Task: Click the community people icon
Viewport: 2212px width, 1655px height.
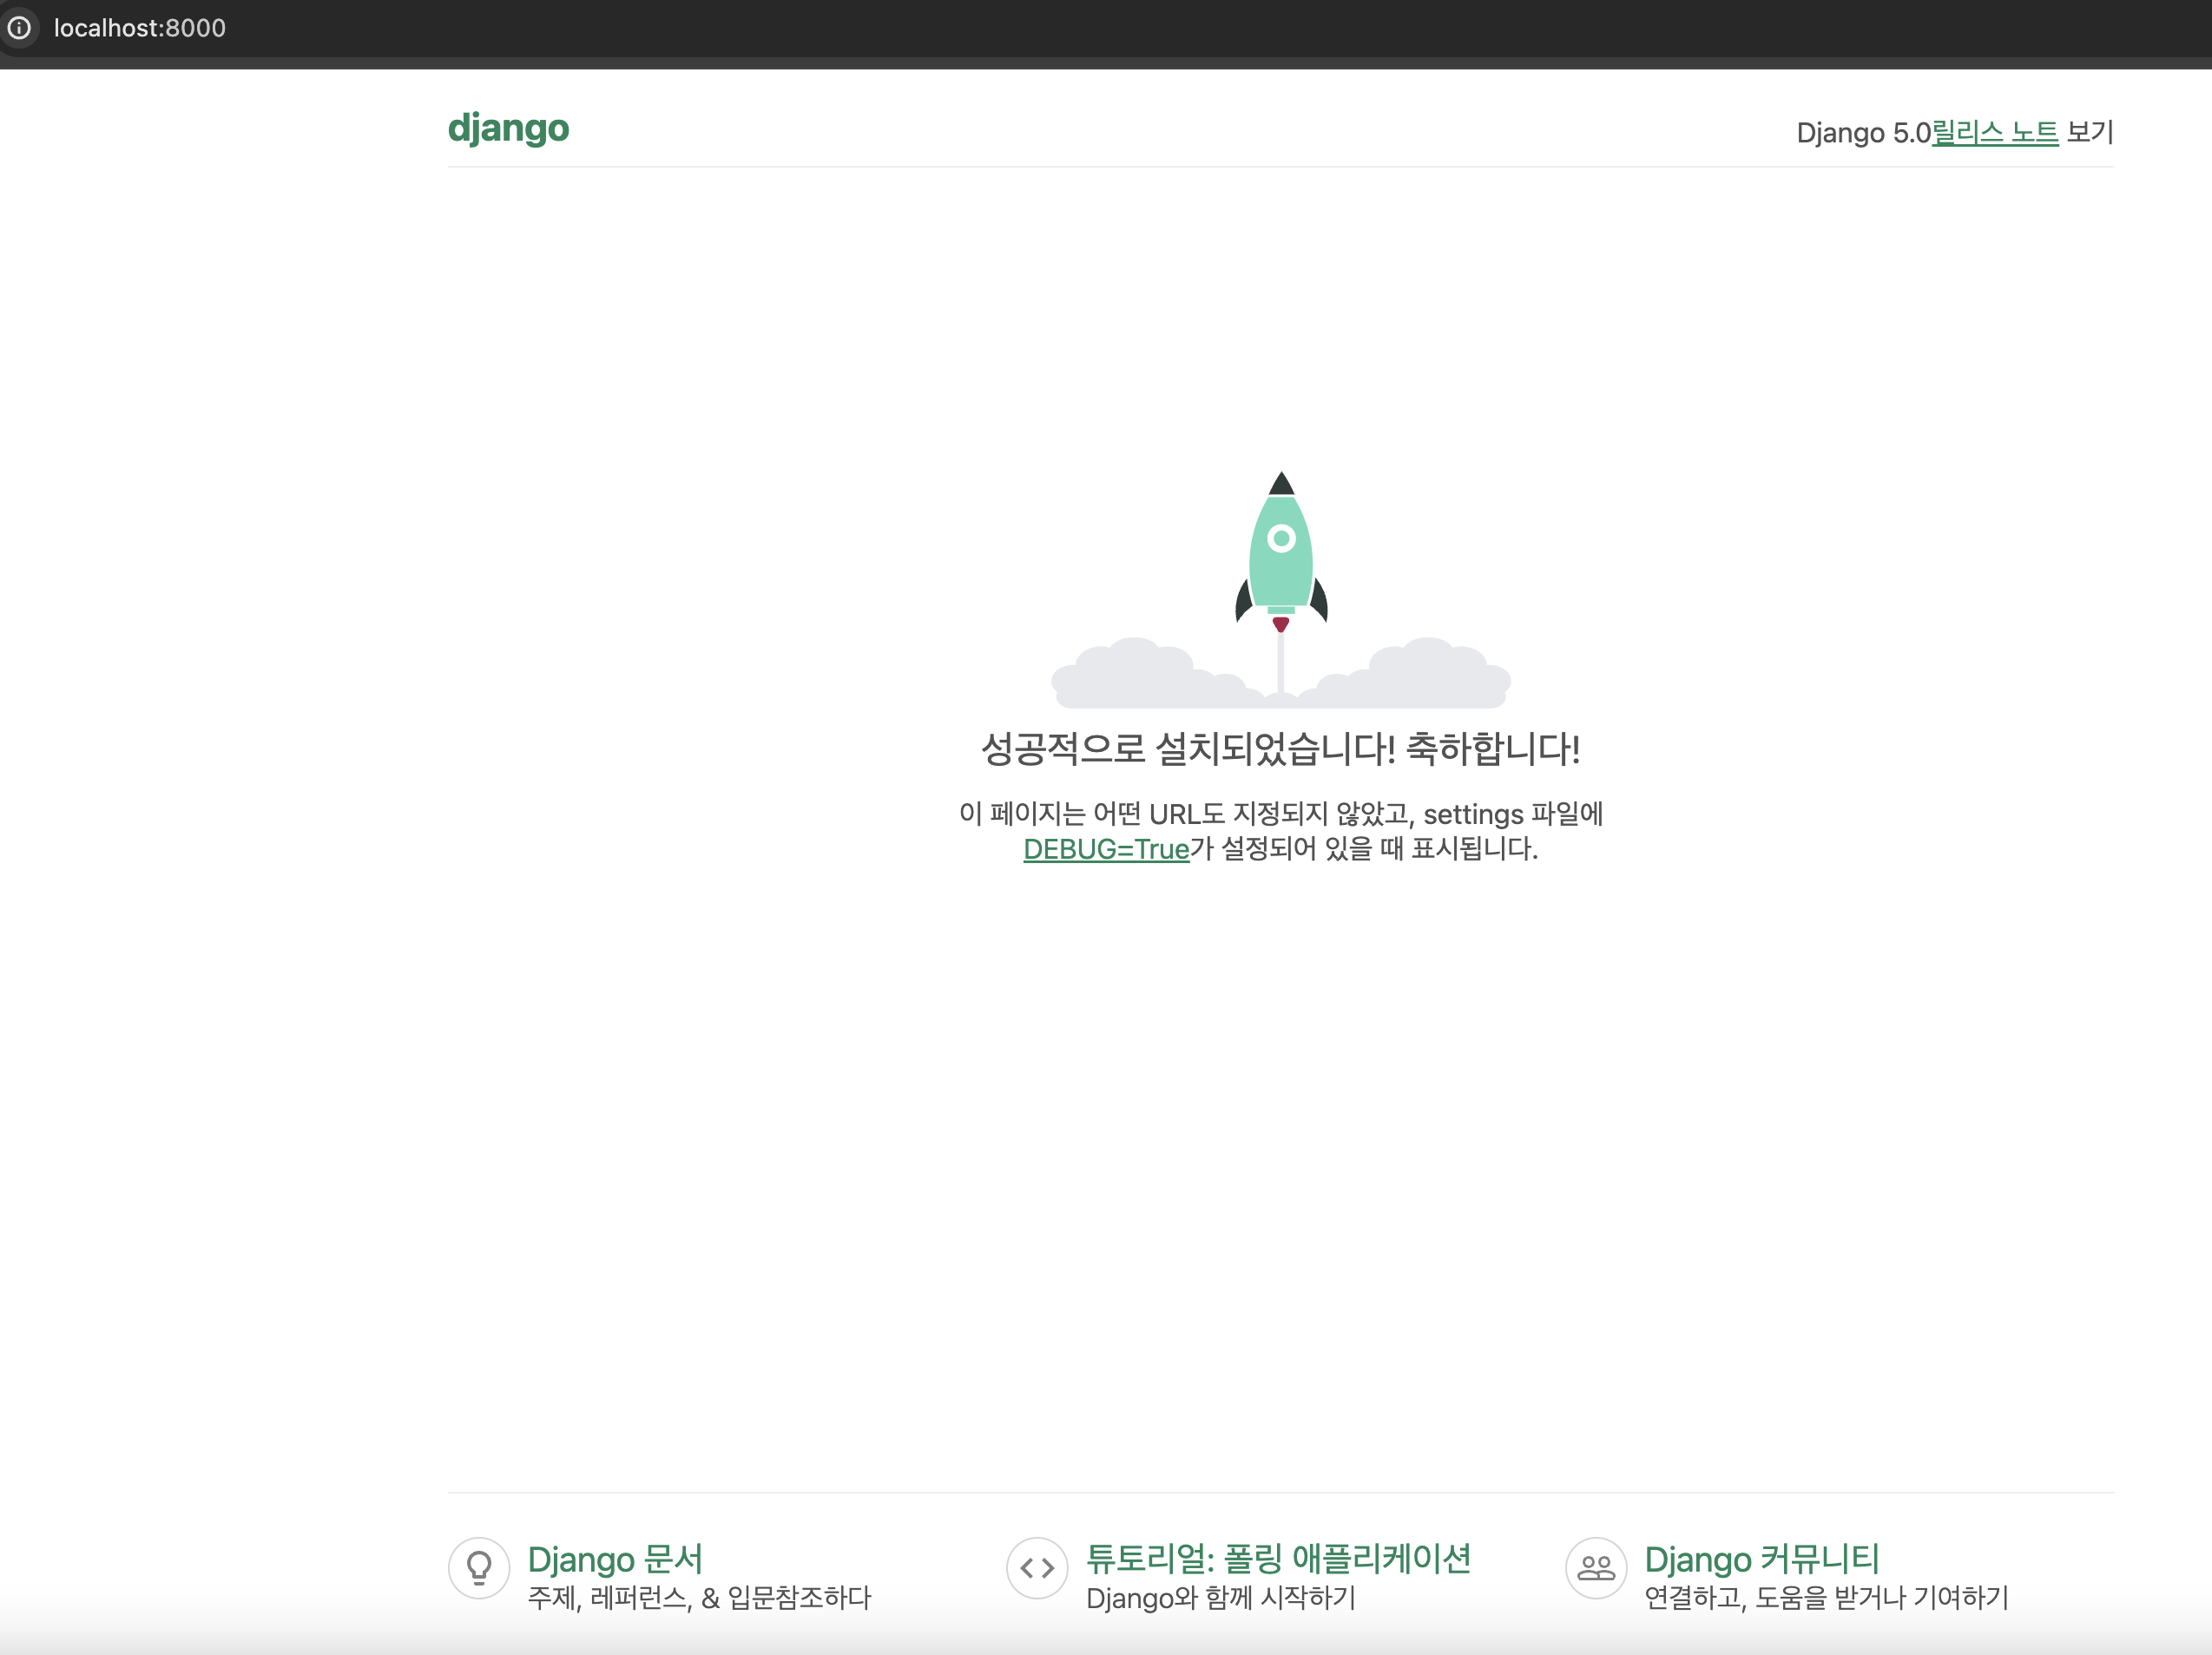Action: point(1596,1568)
